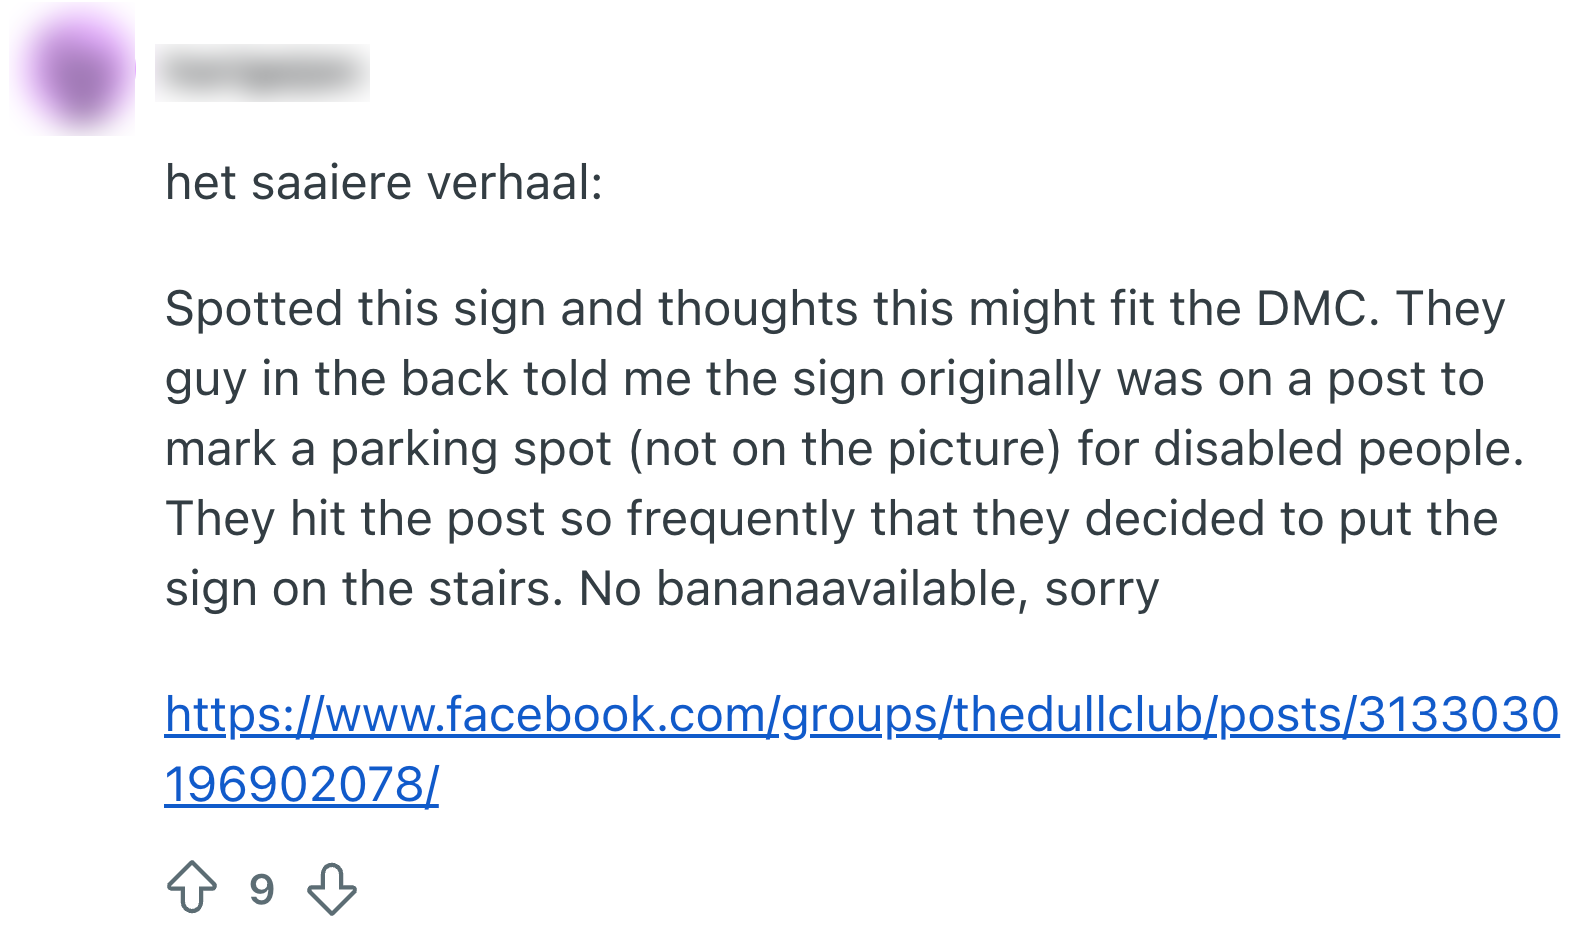The width and height of the screenshot is (1574, 934).
Task: Click the vote count number 9
Action: coord(262,889)
